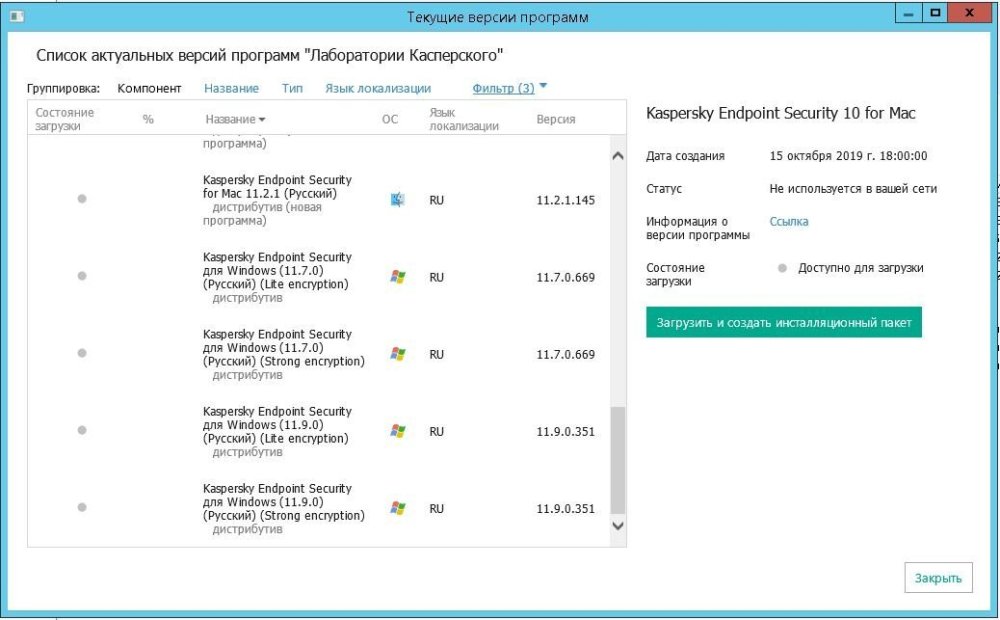
Task: Group the list by Язык локализации
Action: pos(377,88)
